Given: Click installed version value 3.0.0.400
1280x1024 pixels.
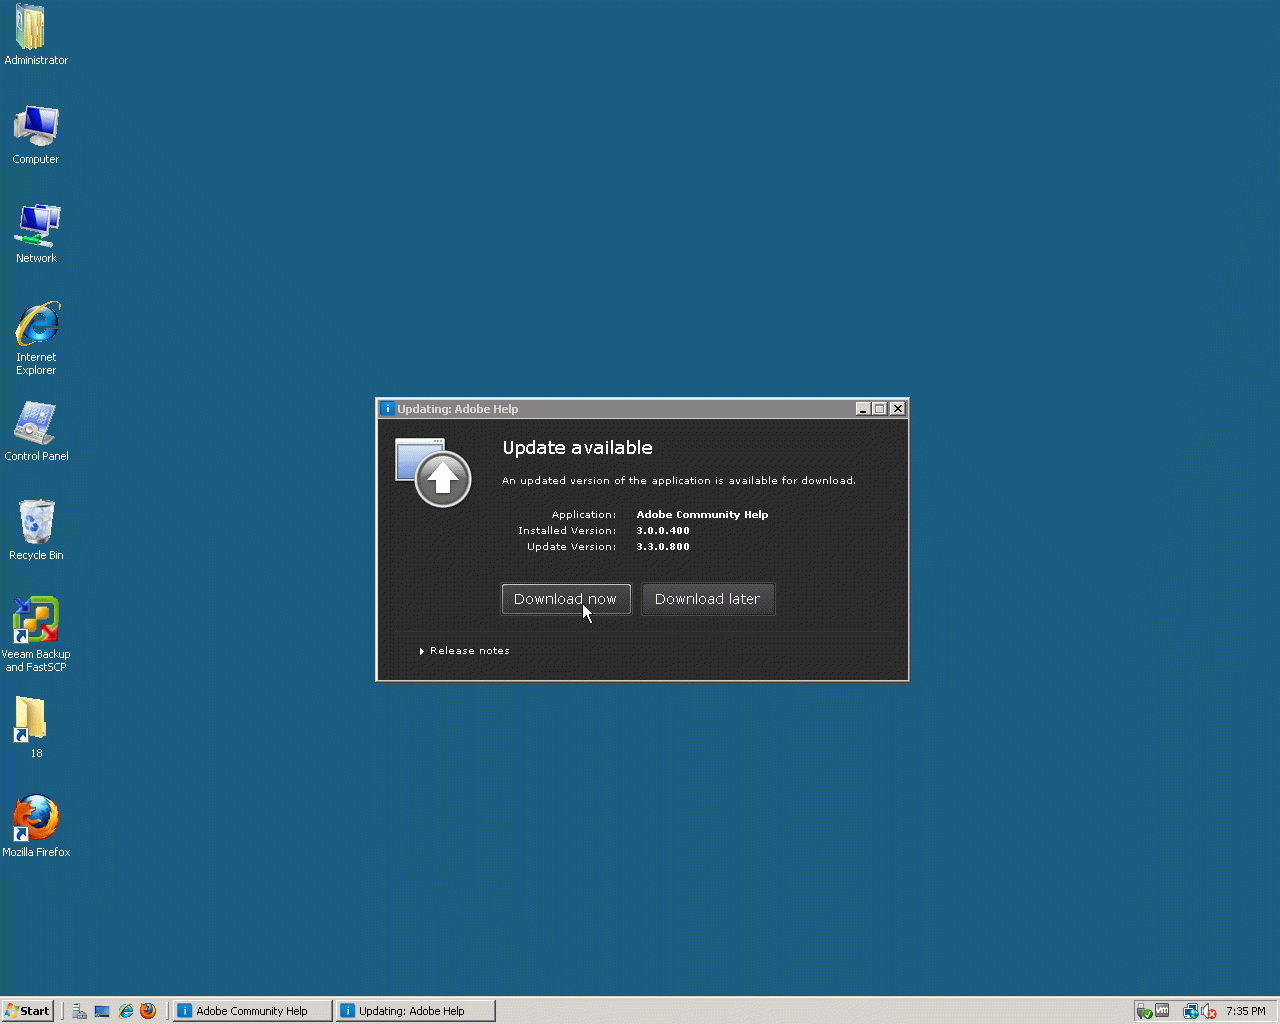Looking at the screenshot, I should coord(663,531).
